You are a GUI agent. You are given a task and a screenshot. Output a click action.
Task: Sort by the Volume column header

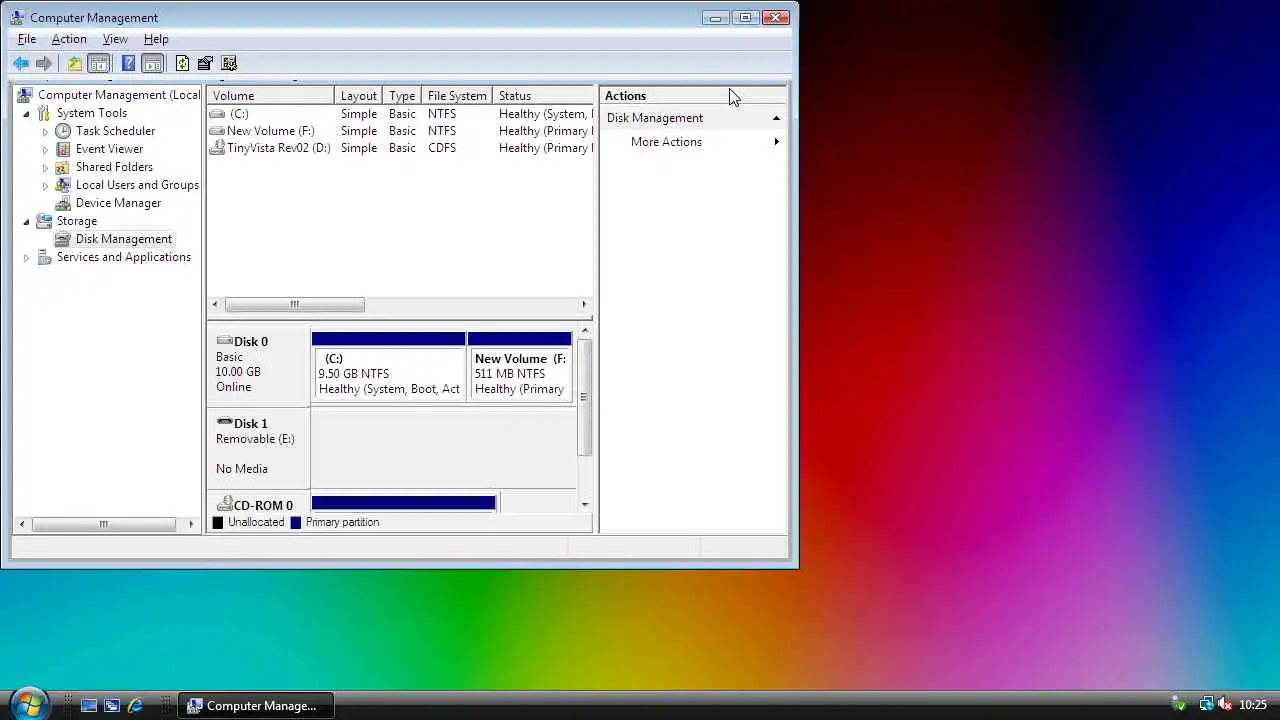coord(271,96)
